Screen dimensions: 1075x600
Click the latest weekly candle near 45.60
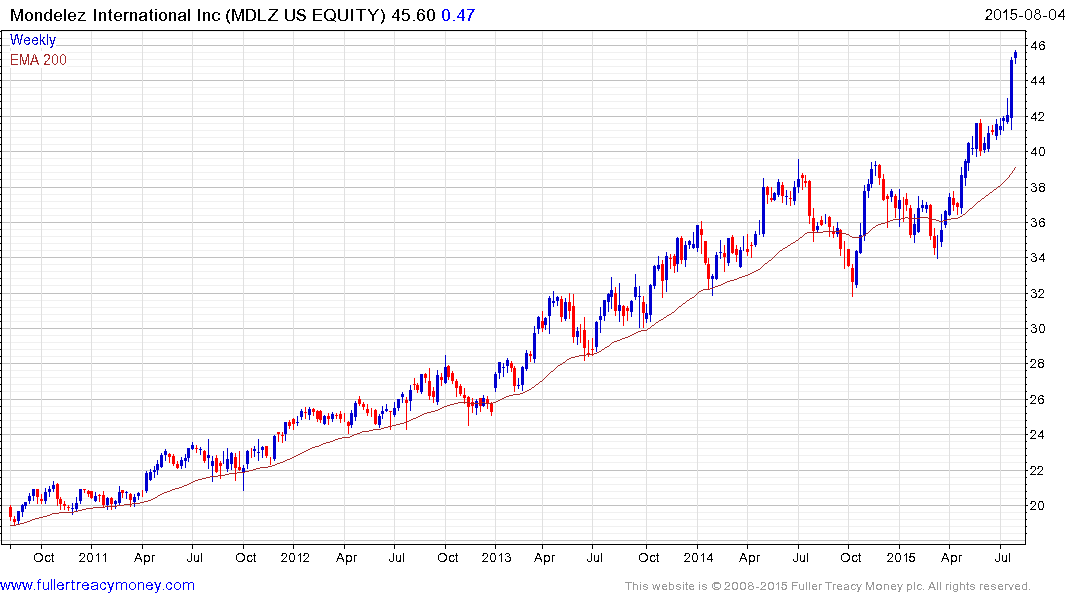(x=1015, y=56)
